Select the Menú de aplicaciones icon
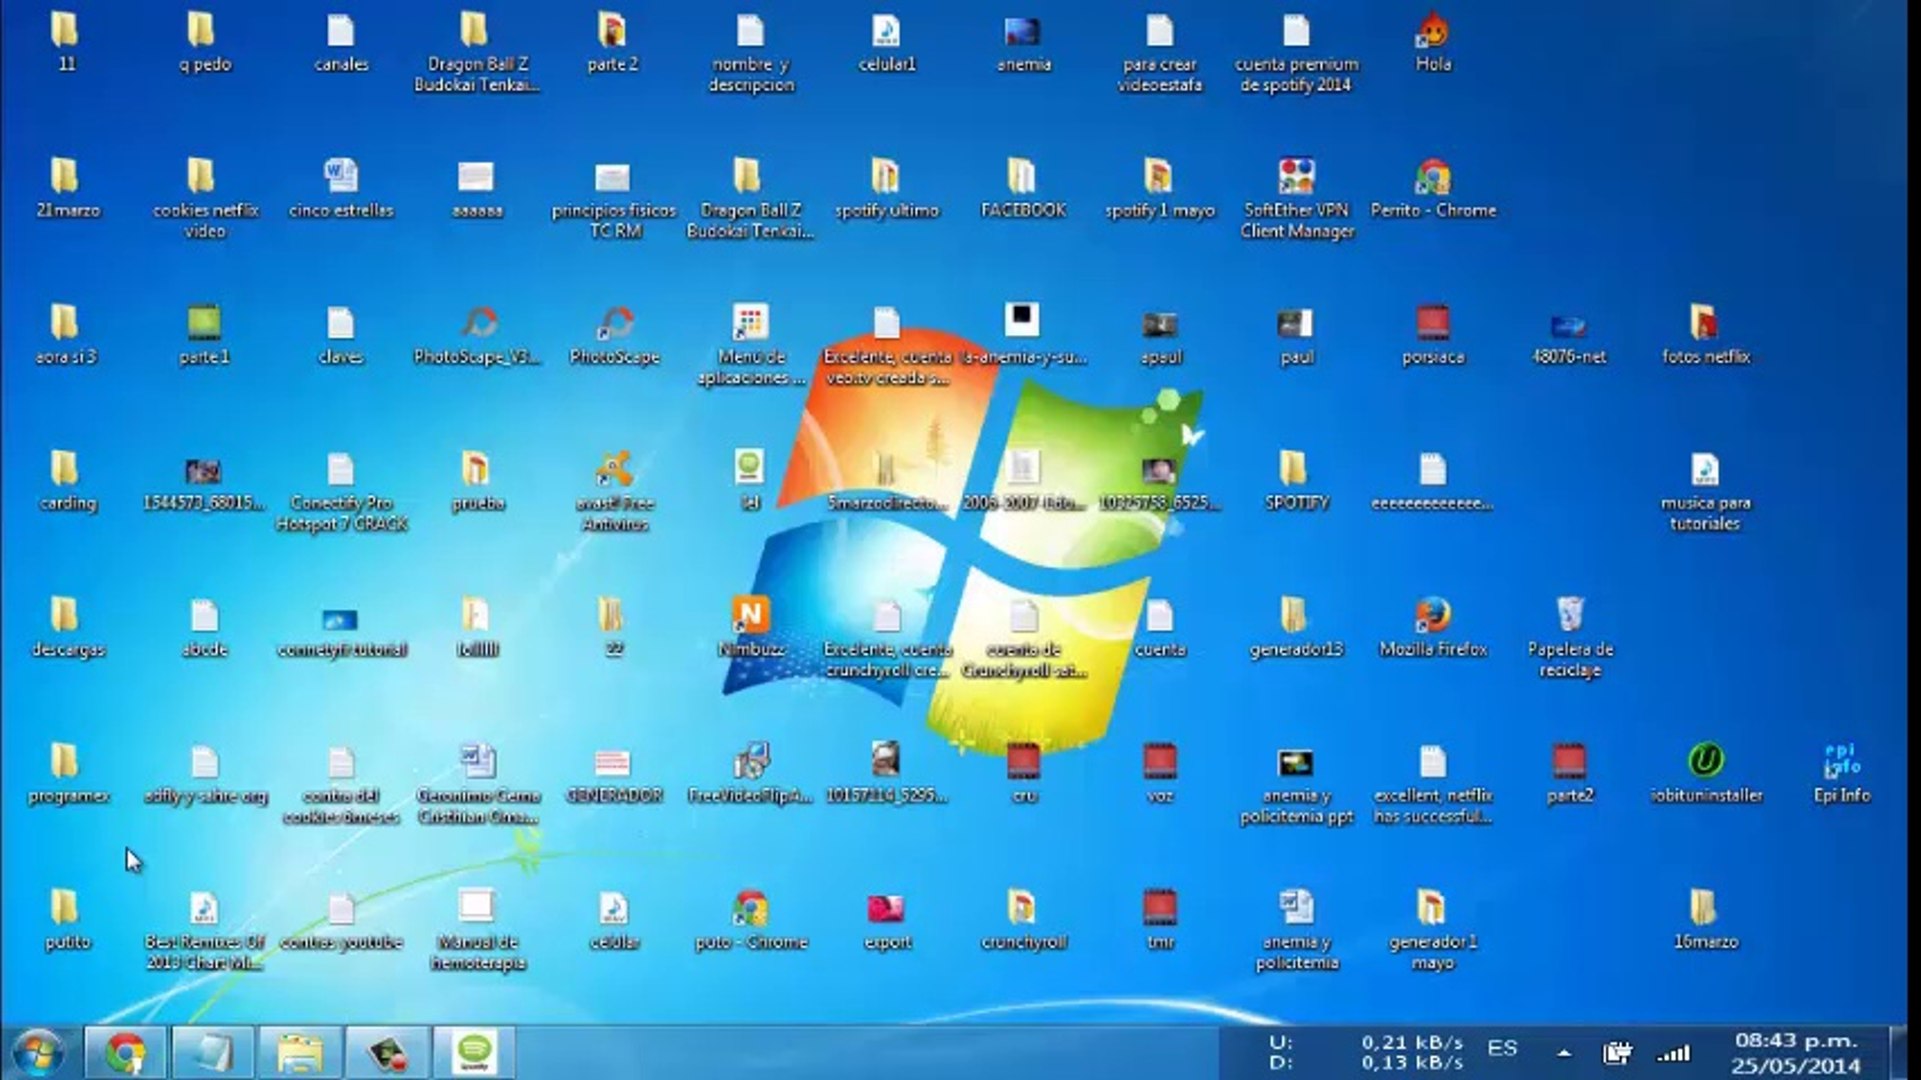The height and width of the screenshot is (1080, 1921). point(750,344)
